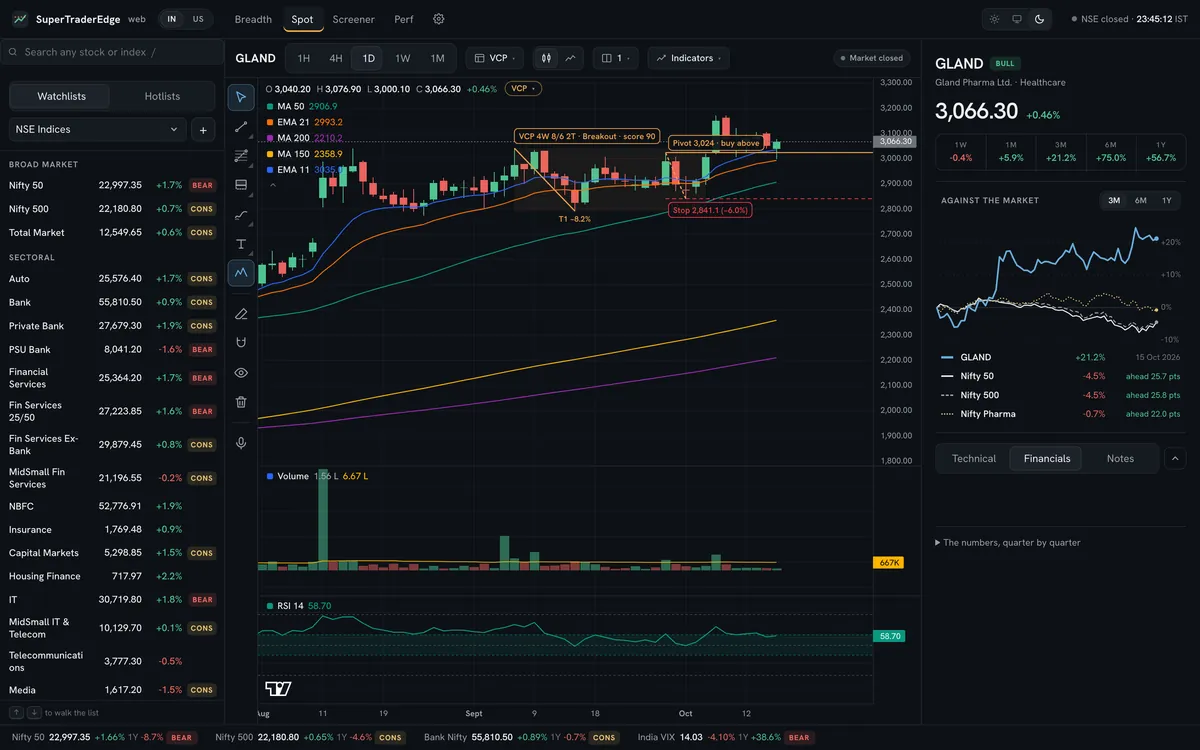Toggle drawings visibility with the eye icon
Viewport: 1200px width, 750px height.
(241, 372)
